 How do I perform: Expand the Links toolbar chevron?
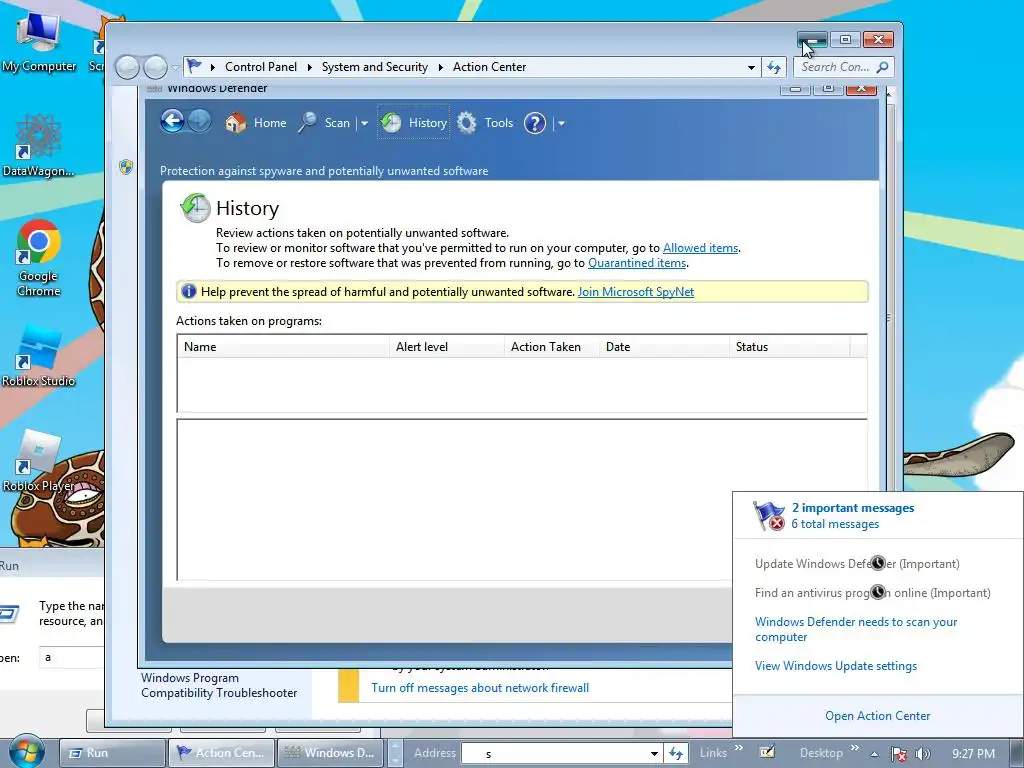739,748
